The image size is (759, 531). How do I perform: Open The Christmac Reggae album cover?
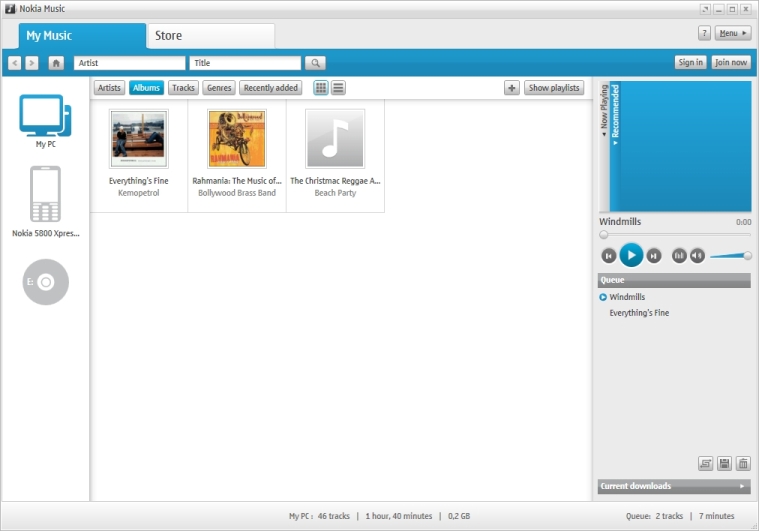click(335, 139)
